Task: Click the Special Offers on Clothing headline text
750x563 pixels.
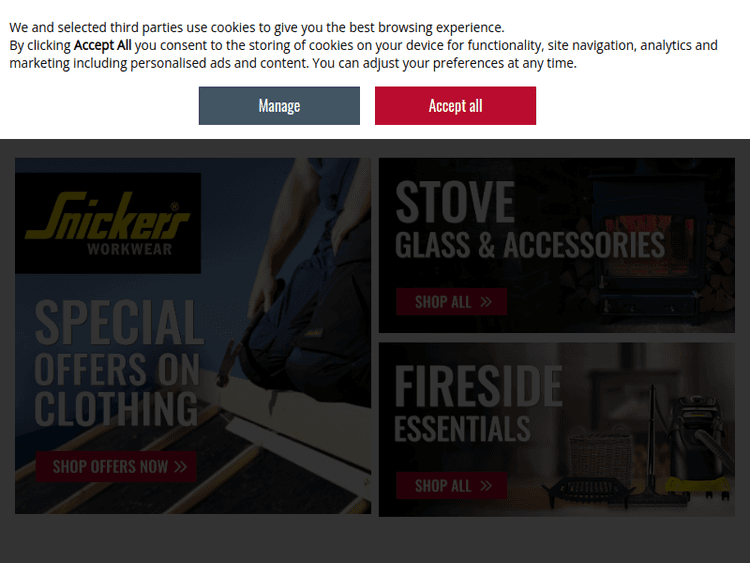Action: pos(119,364)
